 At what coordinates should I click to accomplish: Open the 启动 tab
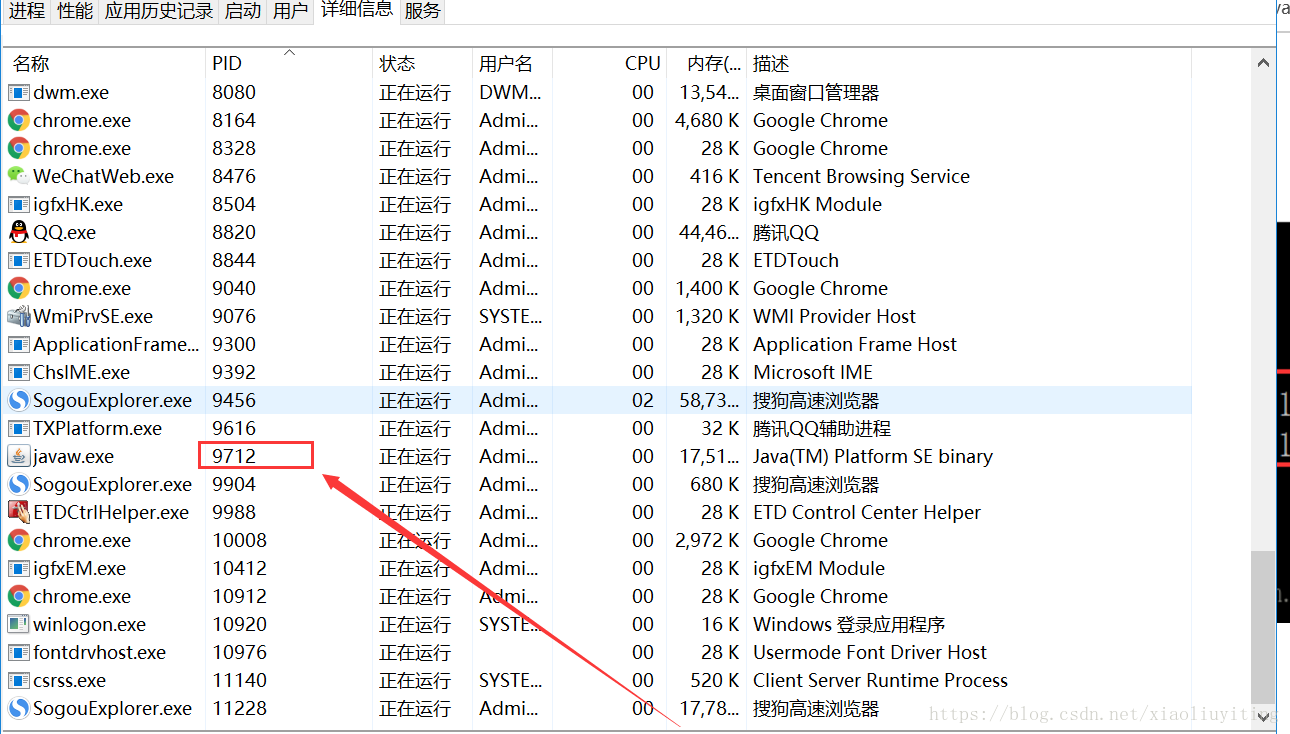pyautogui.click(x=243, y=11)
